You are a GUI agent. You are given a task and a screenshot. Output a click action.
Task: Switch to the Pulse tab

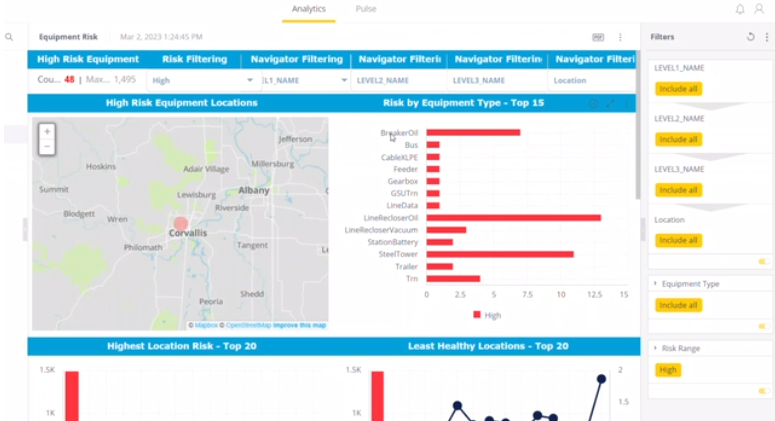(x=366, y=9)
